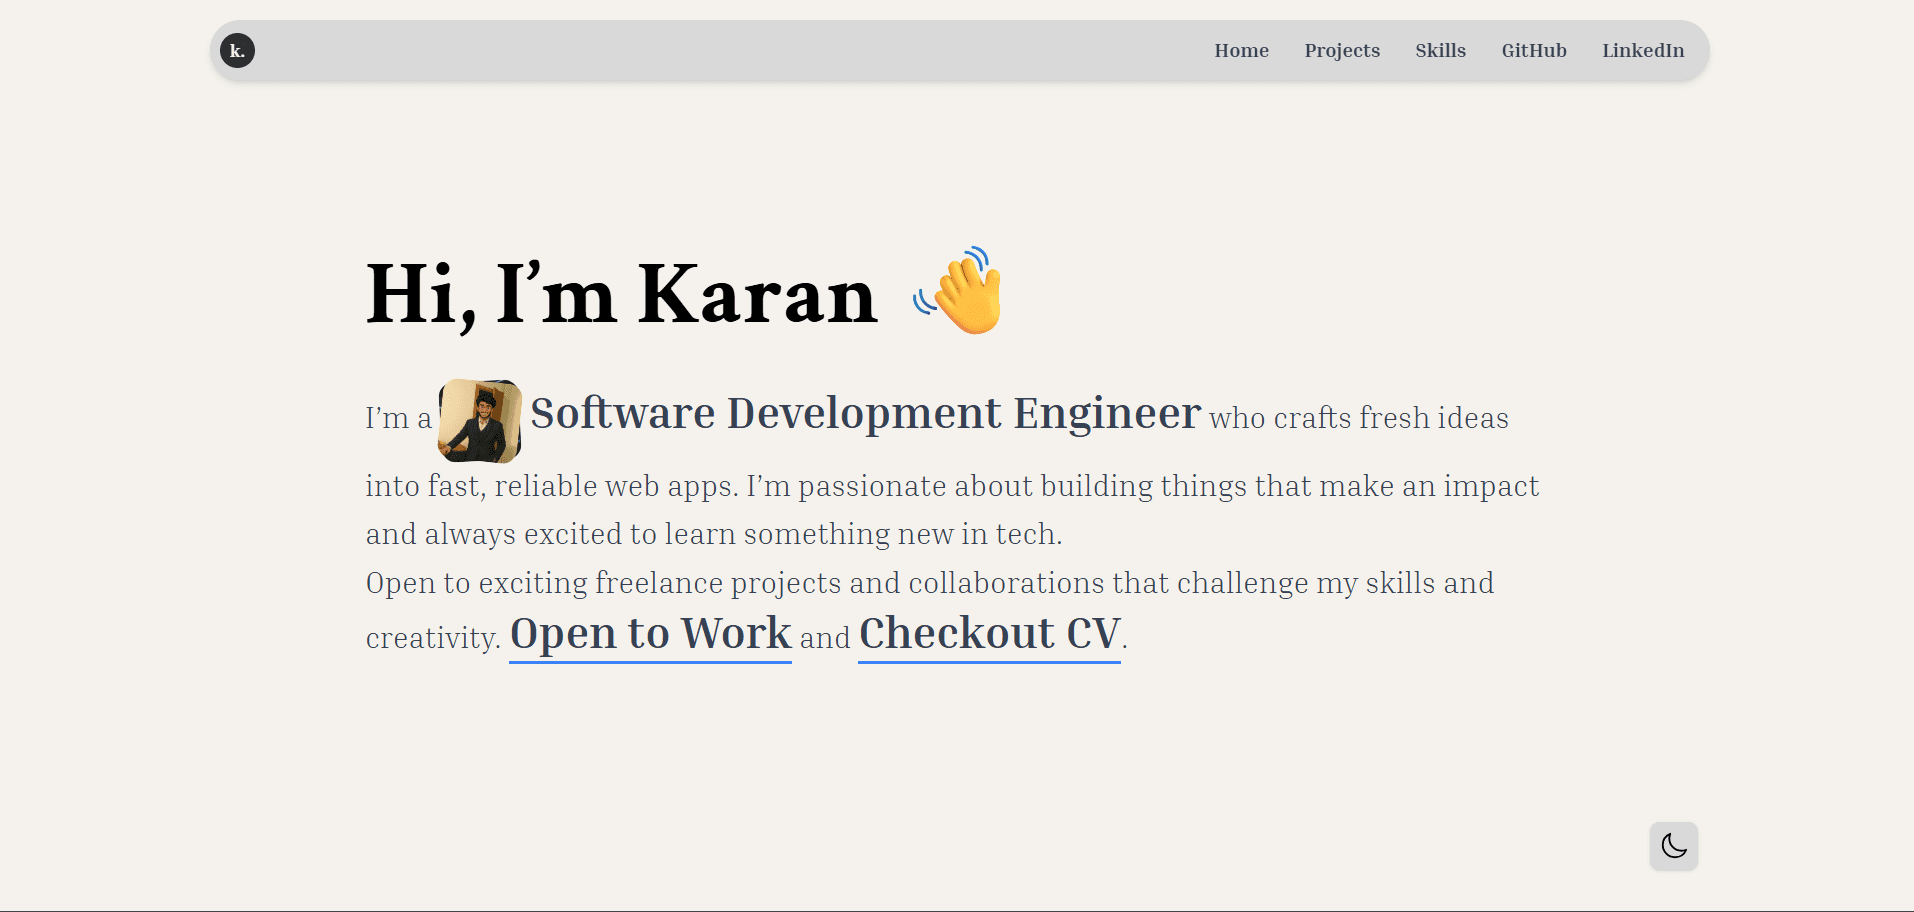Toggle dark mode with the moon icon

click(1673, 846)
